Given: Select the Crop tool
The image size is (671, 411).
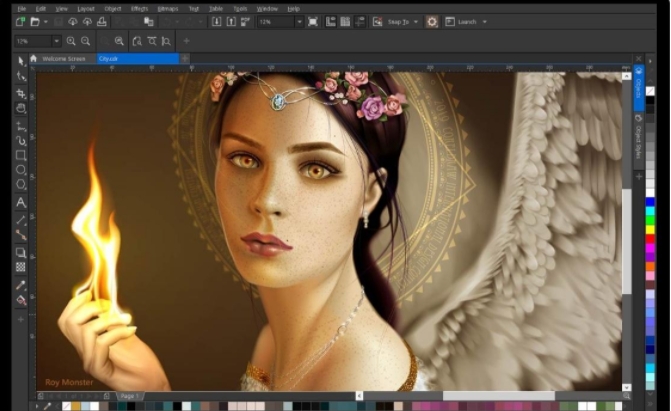Looking at the screenshot, I should click(x=21, y=93).
